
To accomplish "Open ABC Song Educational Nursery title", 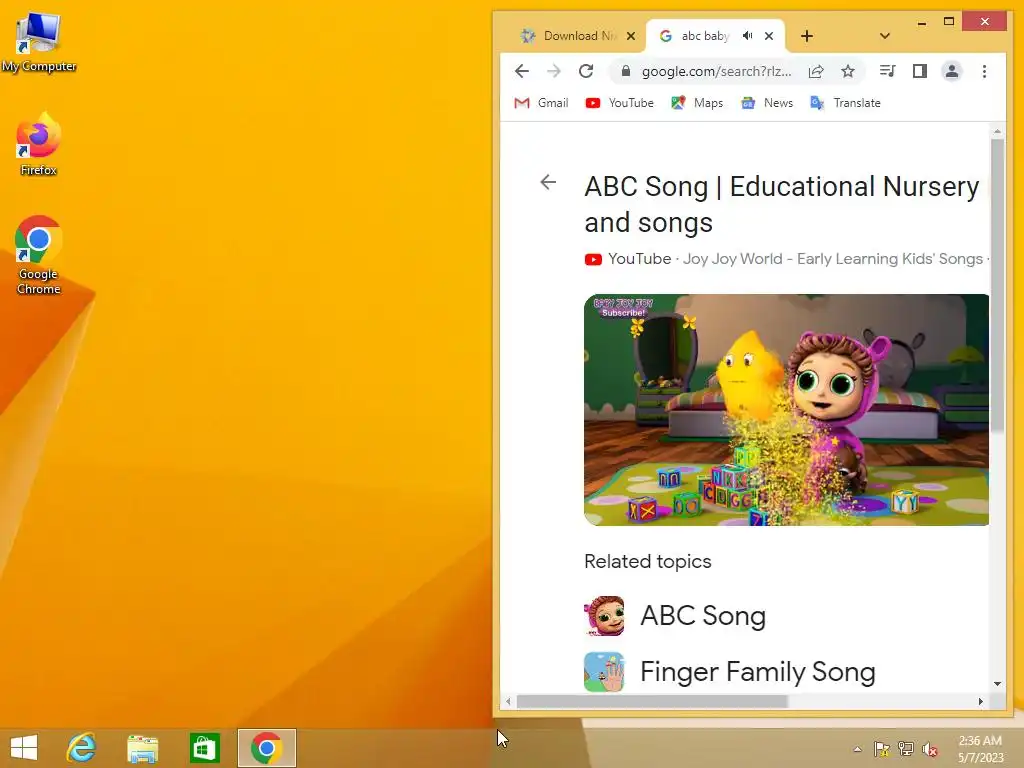I will [782, 204].
